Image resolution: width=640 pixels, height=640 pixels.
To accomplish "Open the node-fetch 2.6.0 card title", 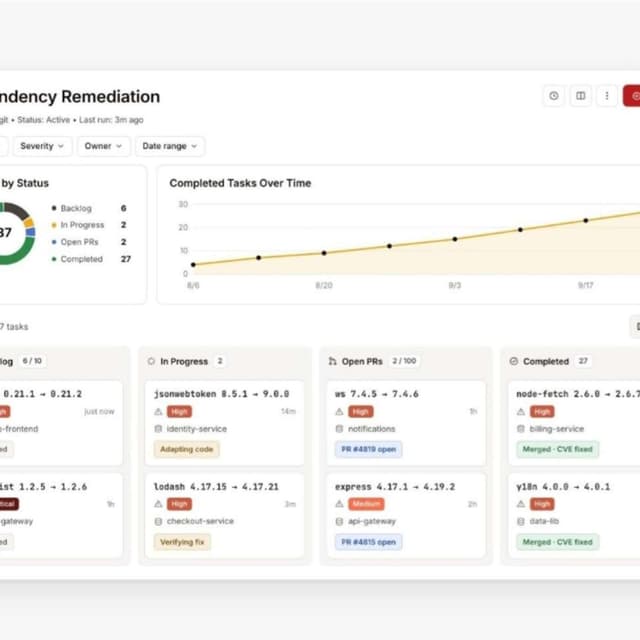I will point(578,394).
